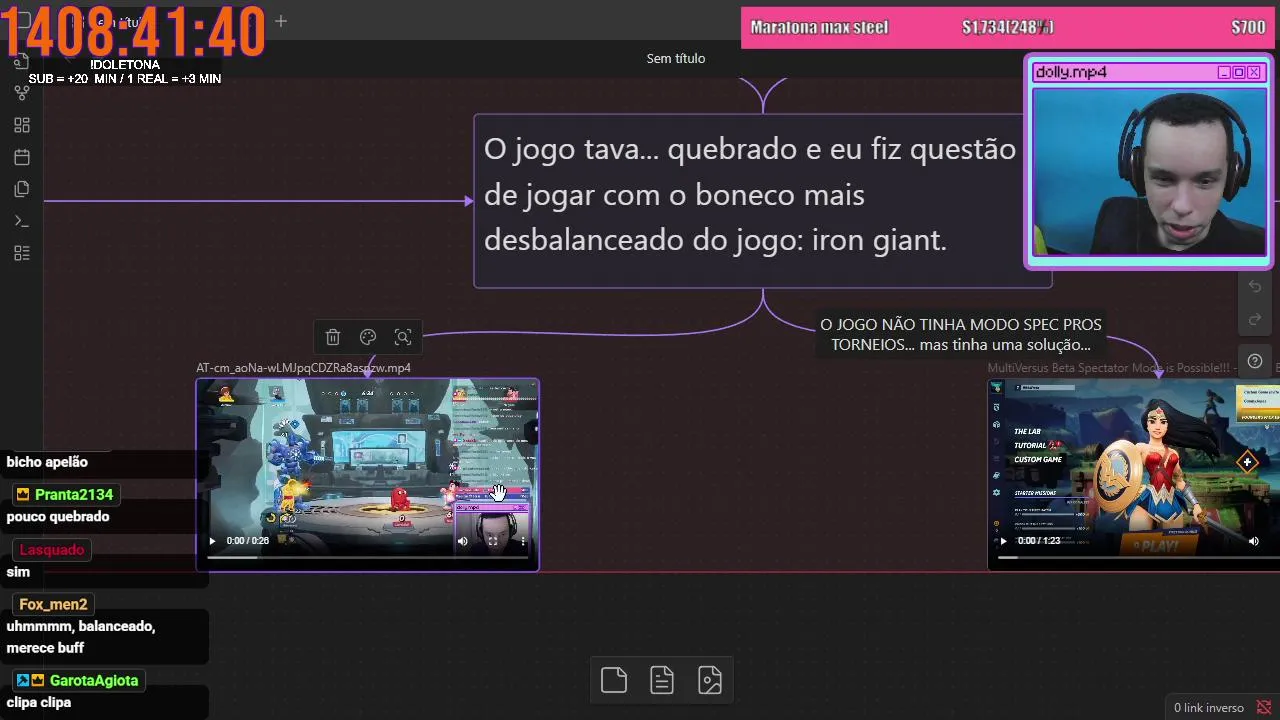Click the list-layout icon at the ribbon bottom
Image resolution: width=1280 pixels, height=720 pixels.
(22, 253)
